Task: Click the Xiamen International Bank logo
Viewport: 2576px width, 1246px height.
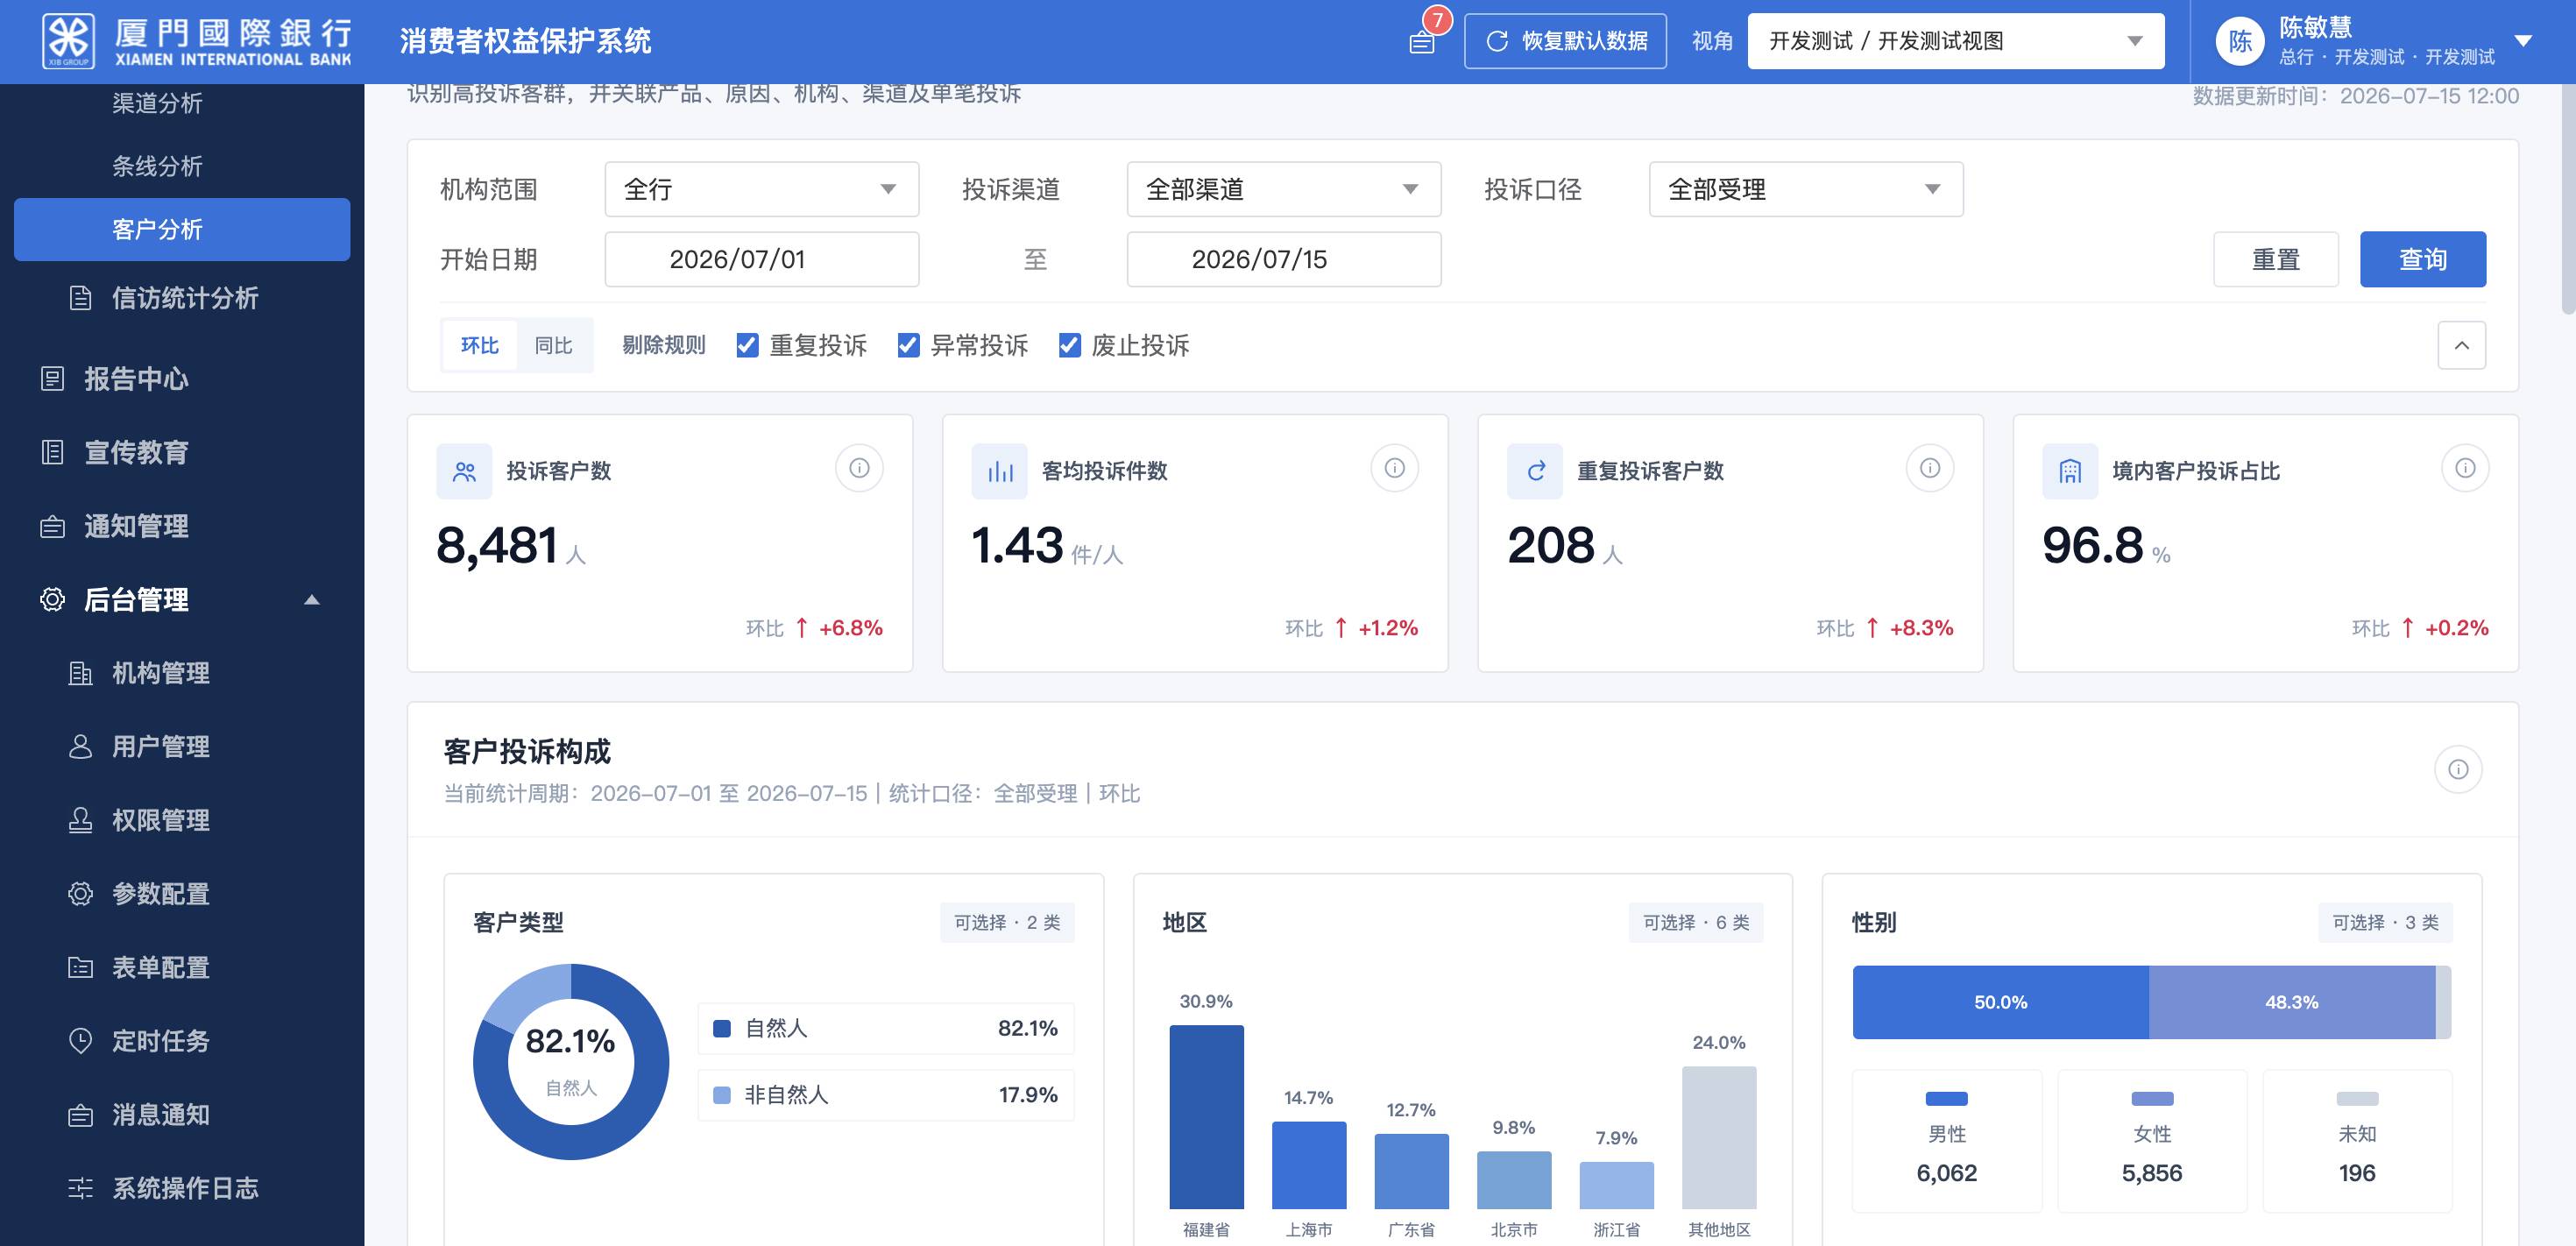Action: pos(197,41)
